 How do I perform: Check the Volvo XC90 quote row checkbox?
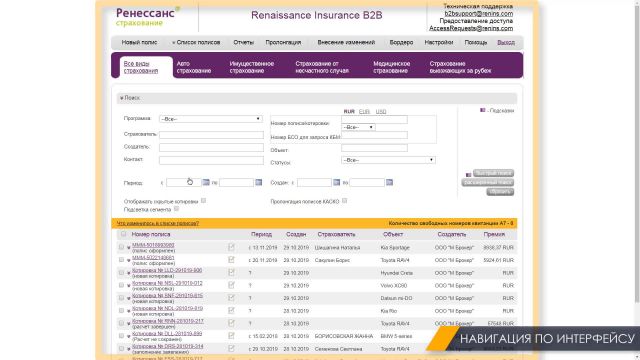click(x=121, y=285)
